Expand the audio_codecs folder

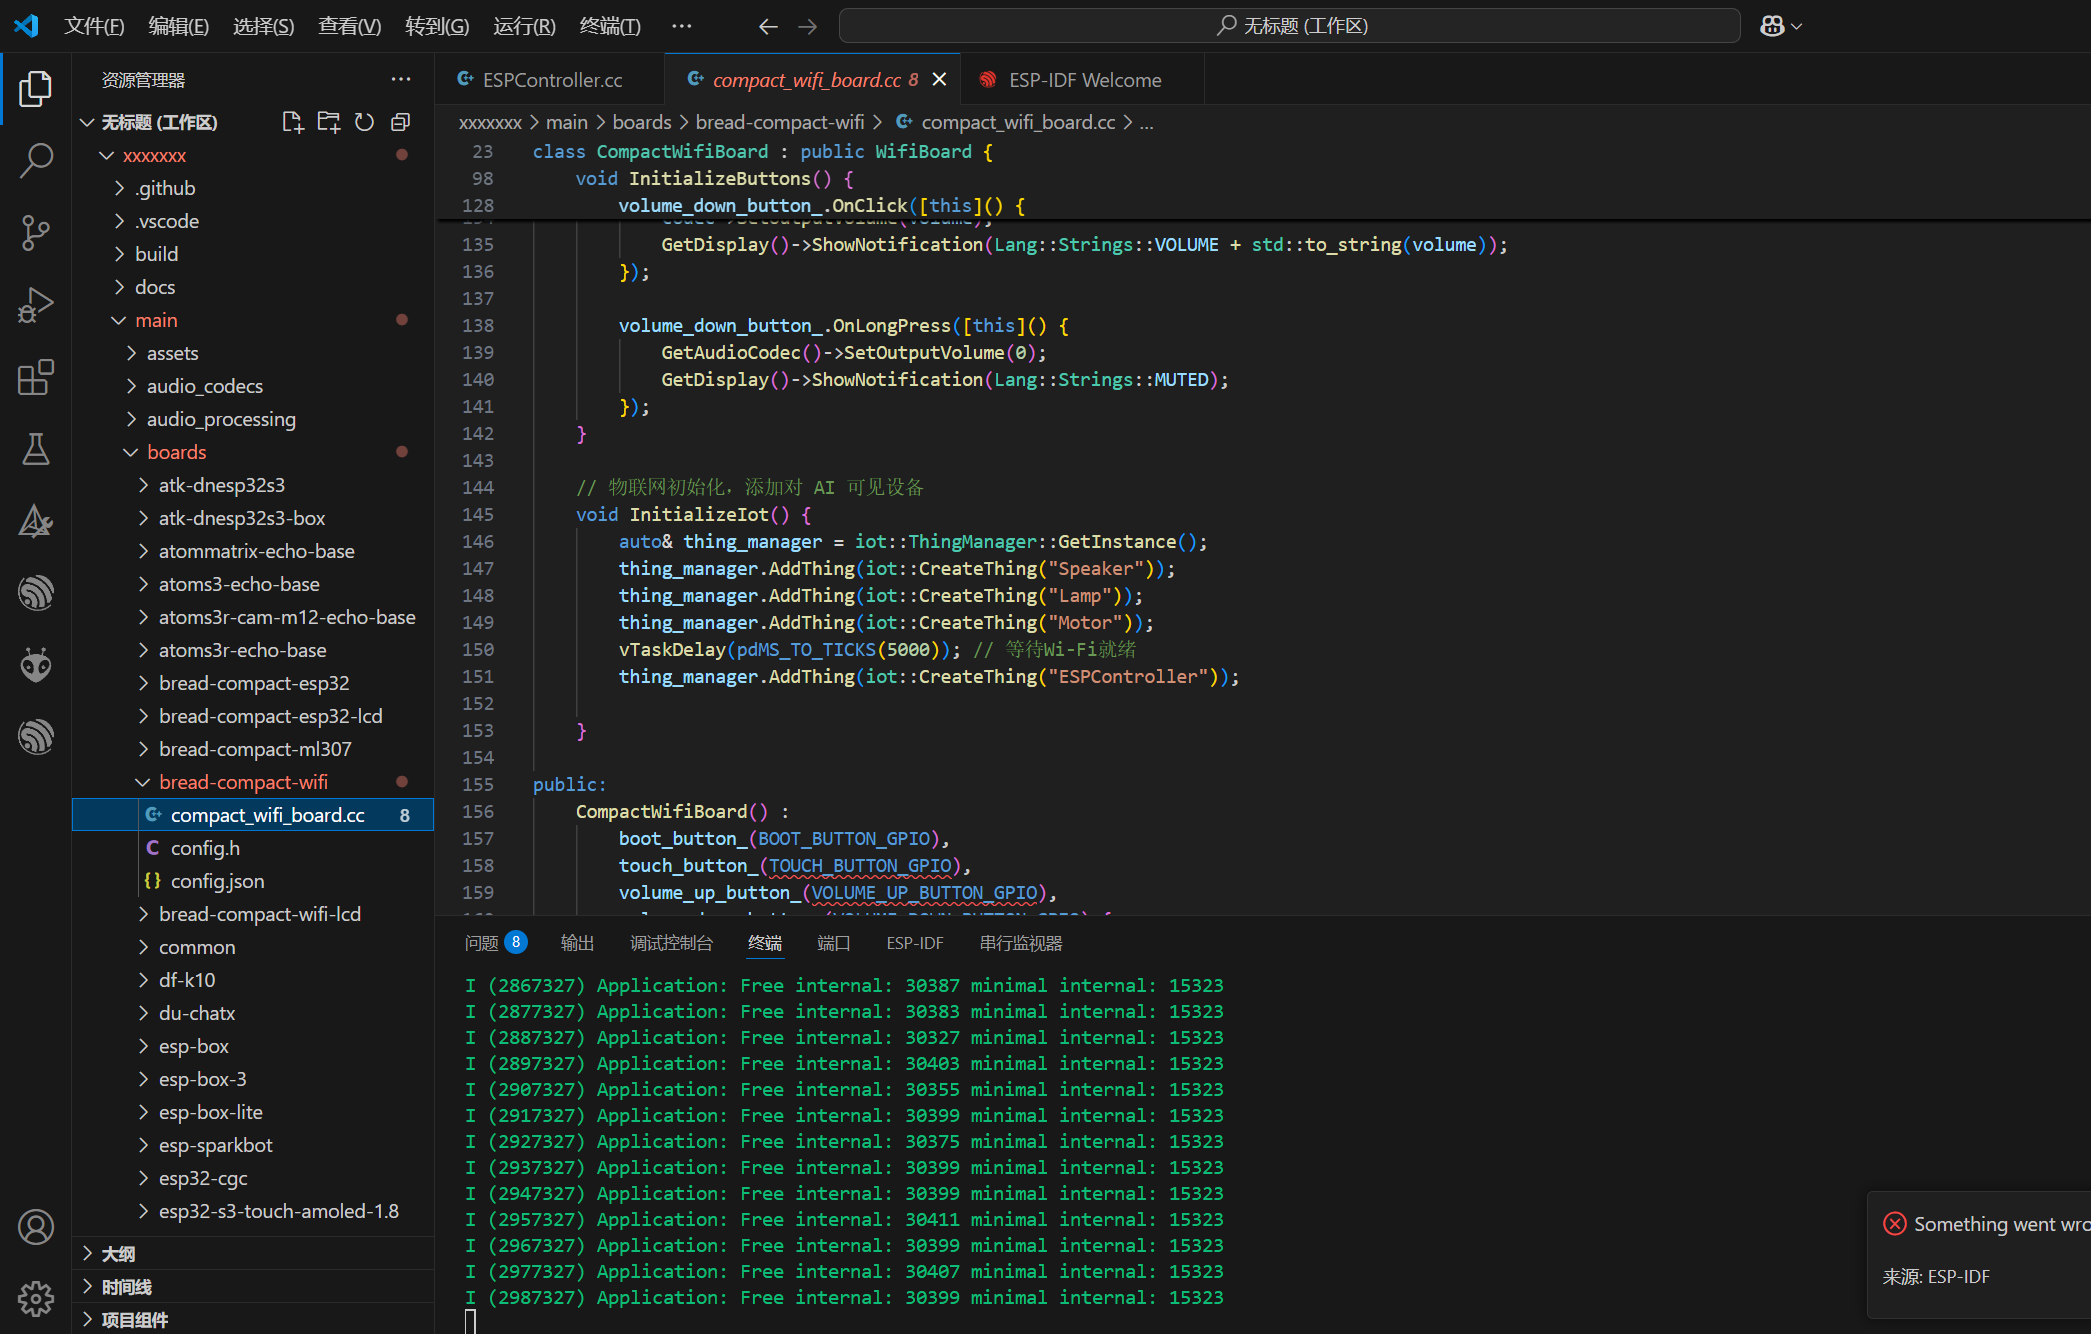[204, 386]
